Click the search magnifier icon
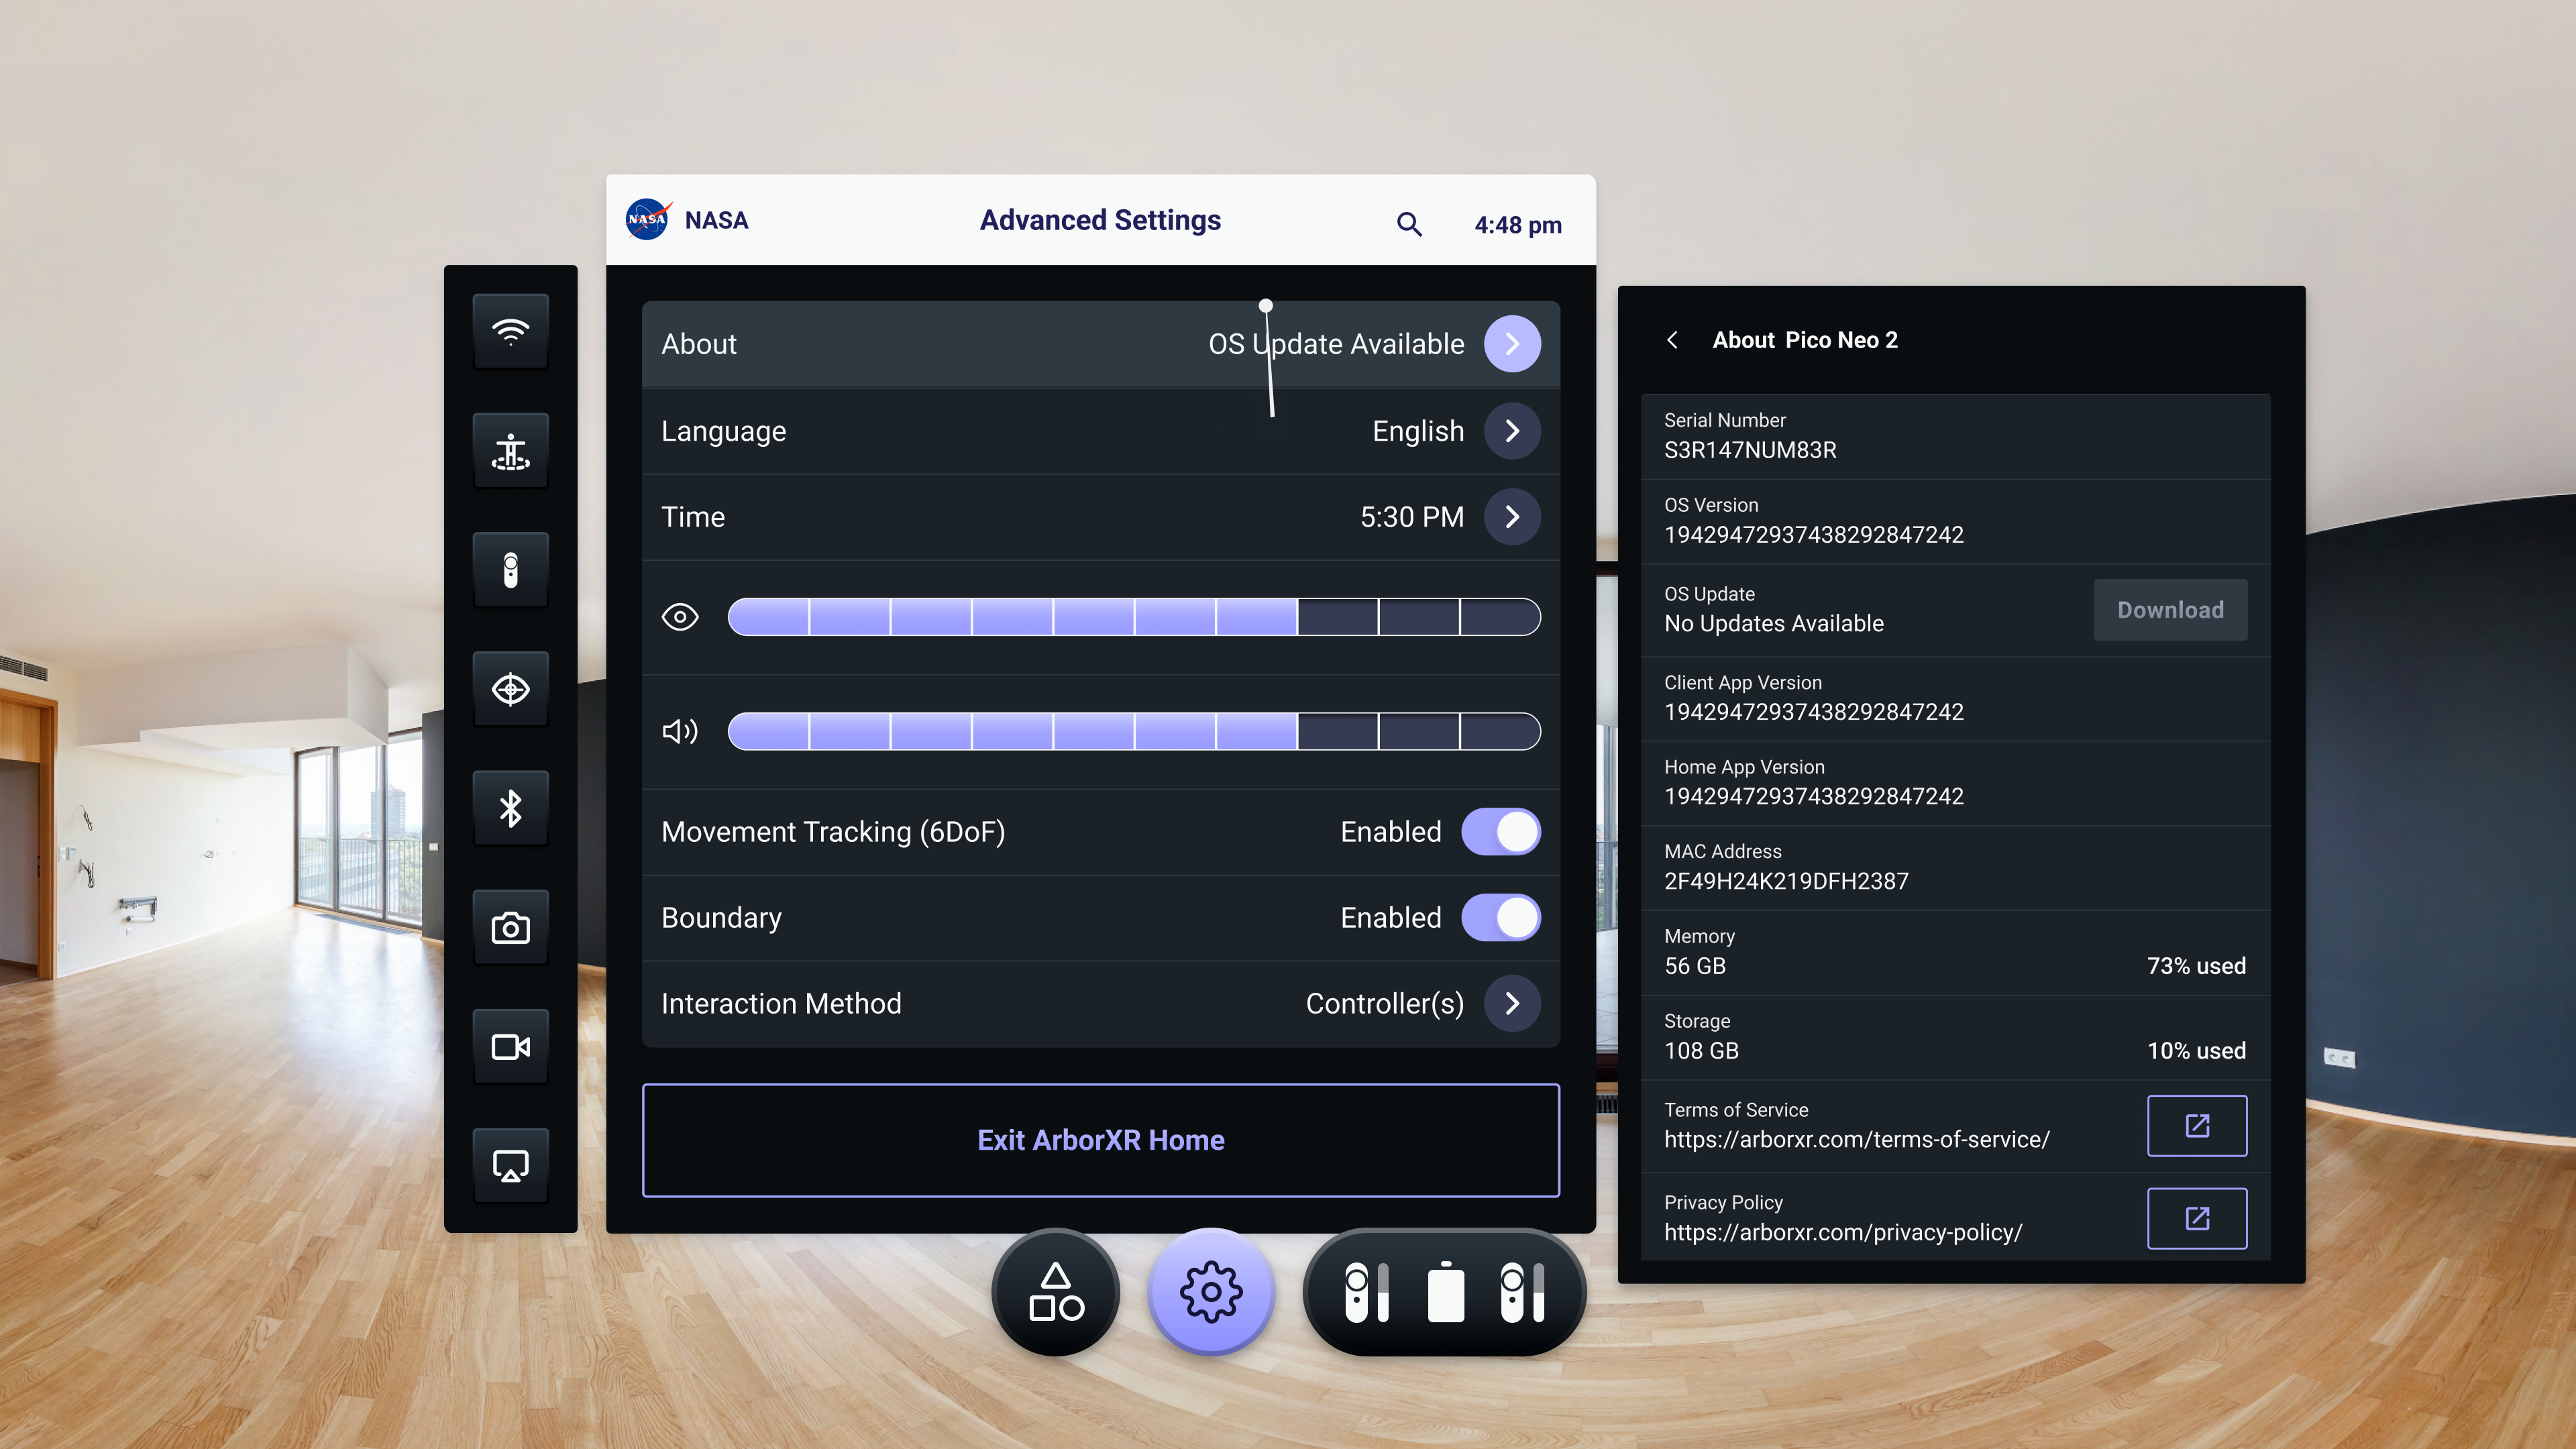The image size is (2576, 1449). pyautogui.click(x=1409, y=224)
